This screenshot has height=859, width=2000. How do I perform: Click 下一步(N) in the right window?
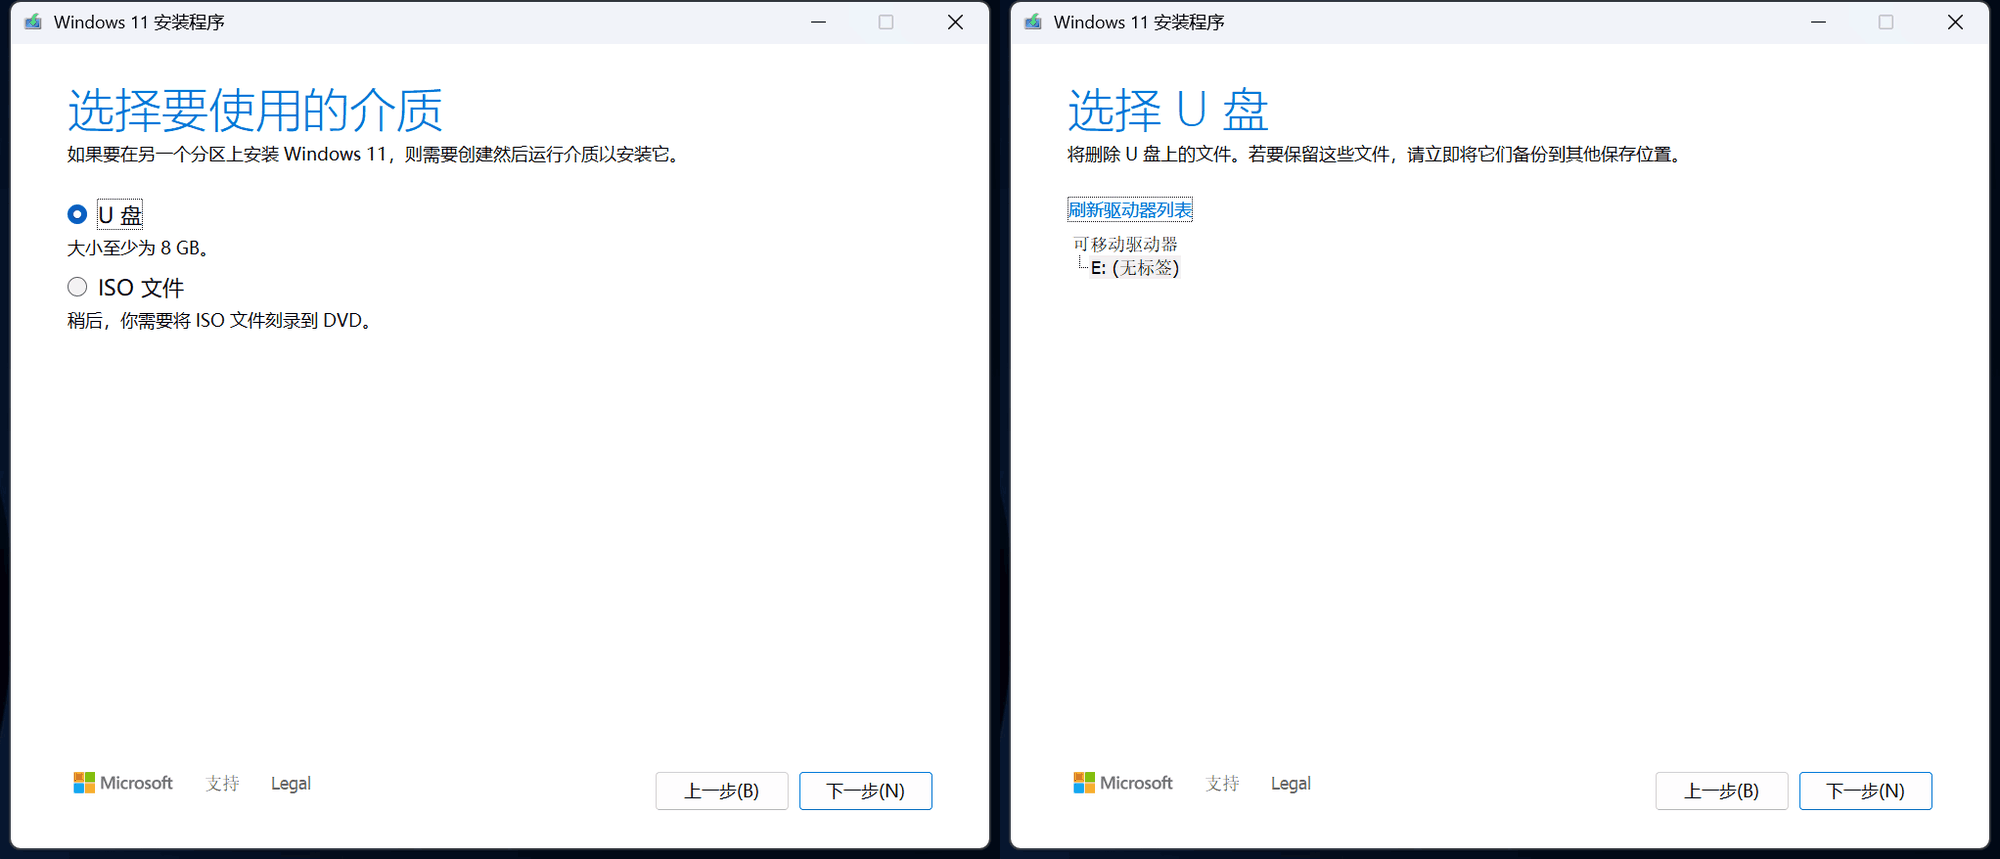[x=1865, y=791]
